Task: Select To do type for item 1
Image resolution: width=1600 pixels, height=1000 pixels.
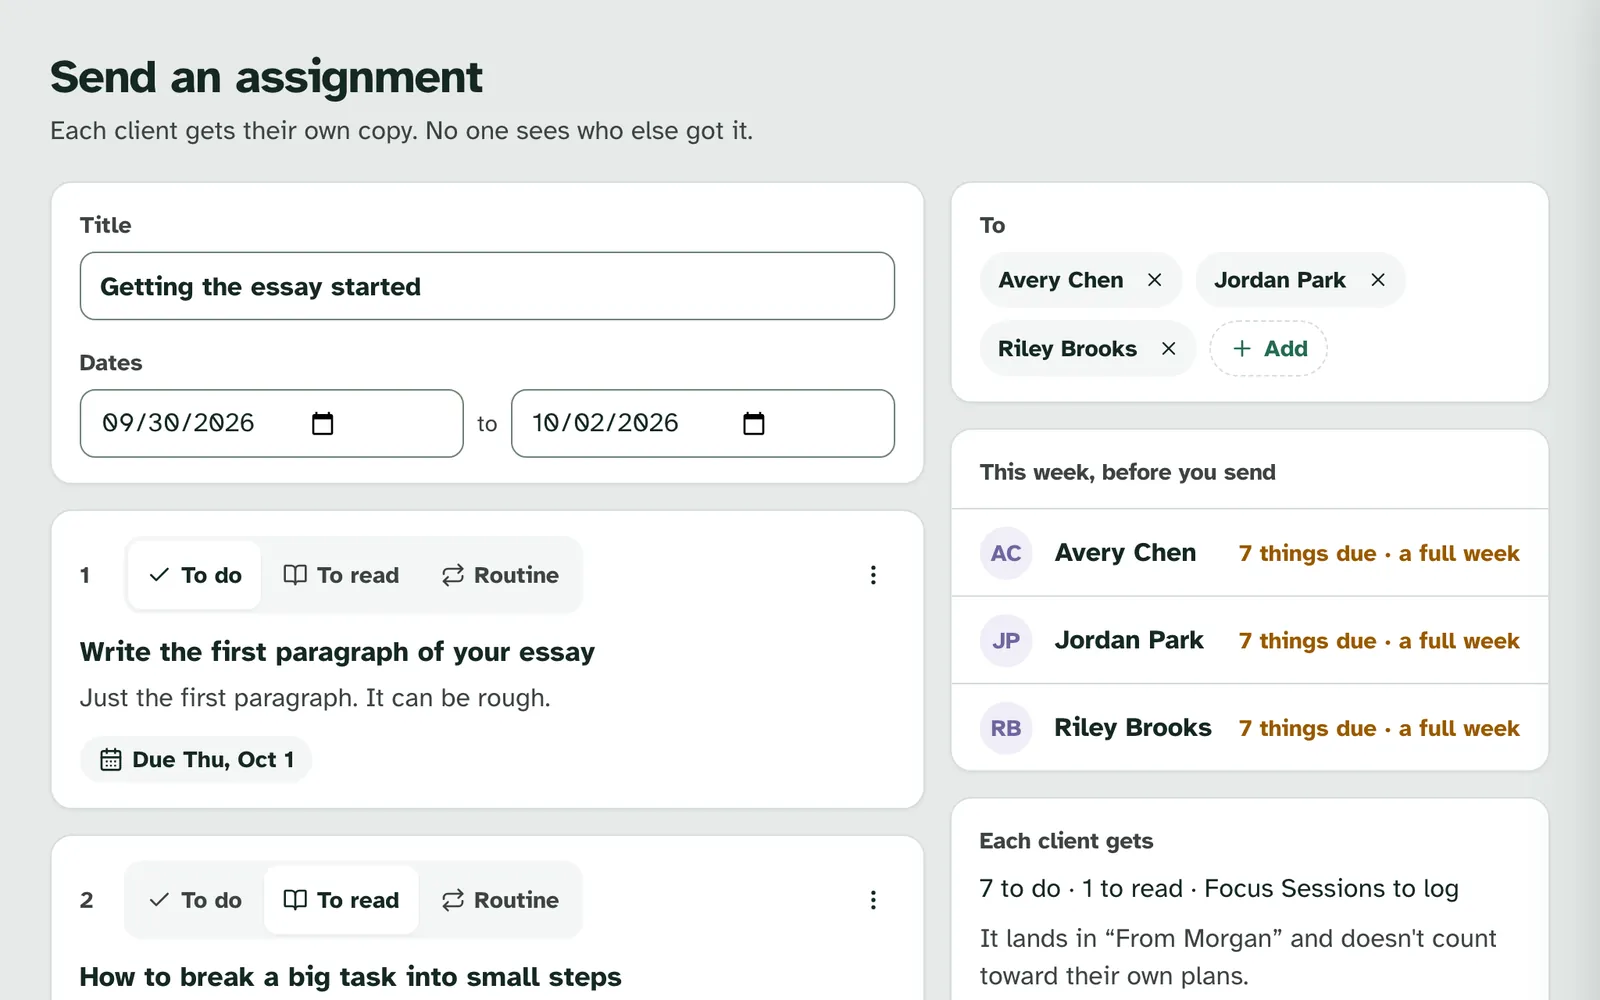Action: (x=195, y=575)
